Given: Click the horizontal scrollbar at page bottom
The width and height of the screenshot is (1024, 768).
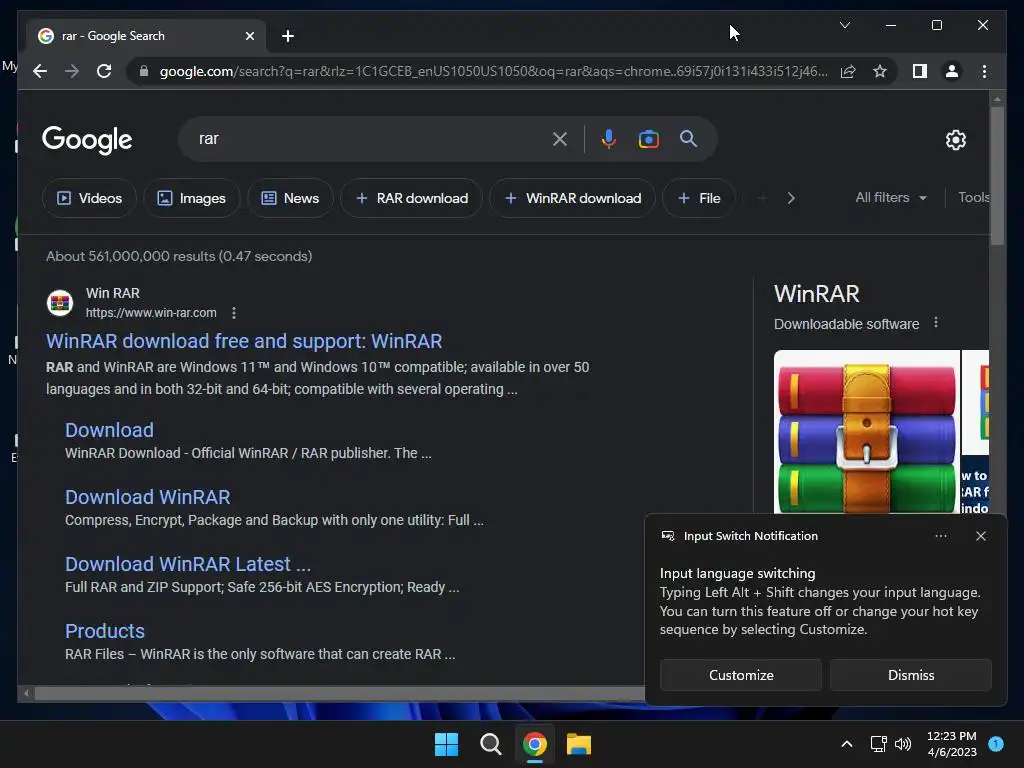Looking at the screenshot, I should pyautogui.click(x=340, y=693).
